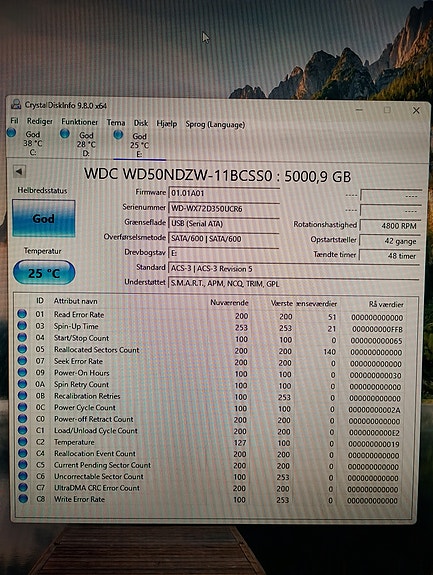Click status orb for Current Pending Sector Count

(x=23, y=464)
